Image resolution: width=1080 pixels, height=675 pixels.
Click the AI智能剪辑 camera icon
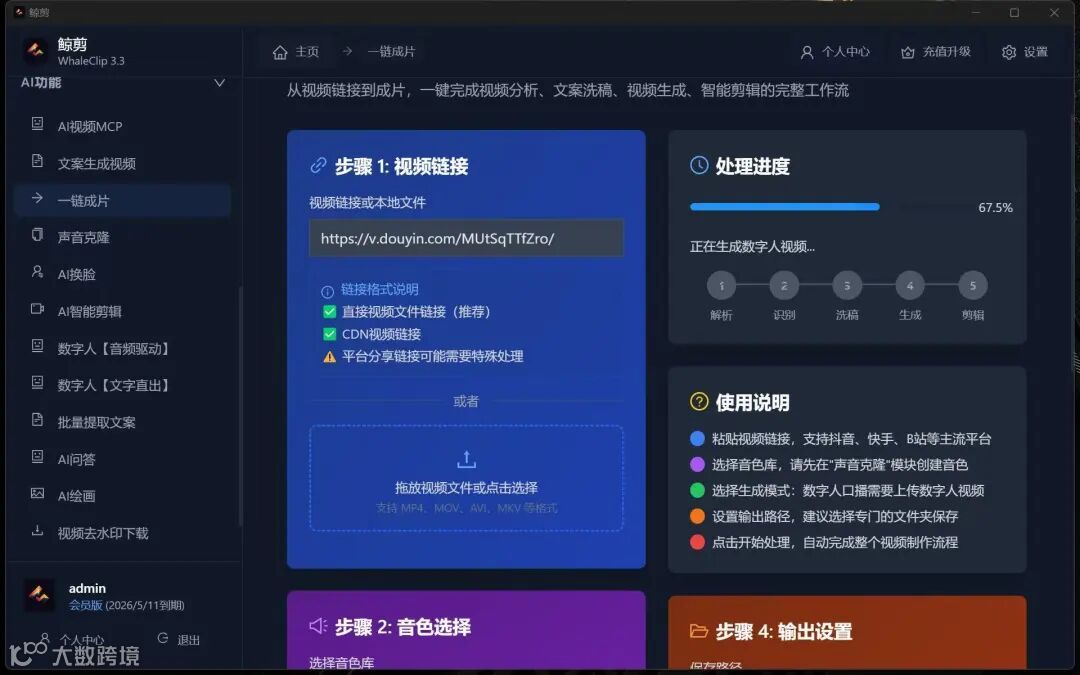click(37, 309)
